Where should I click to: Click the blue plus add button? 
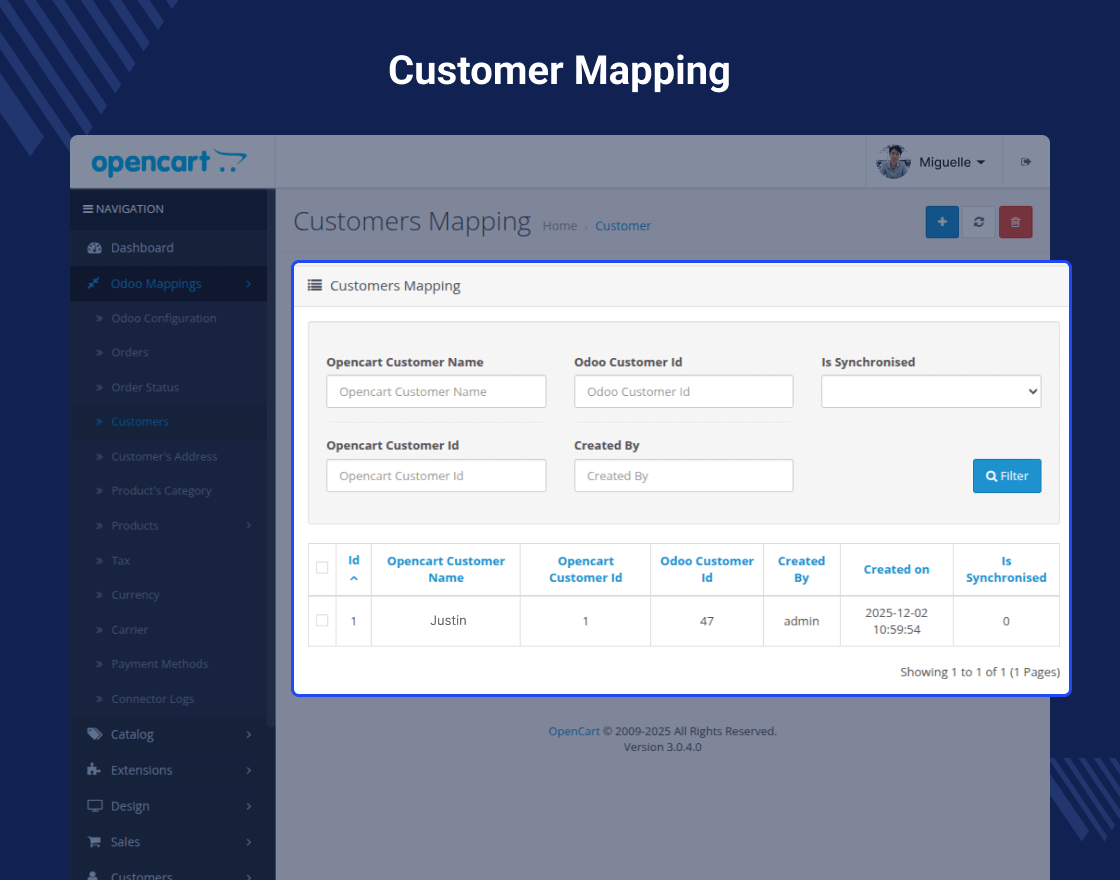942,222
